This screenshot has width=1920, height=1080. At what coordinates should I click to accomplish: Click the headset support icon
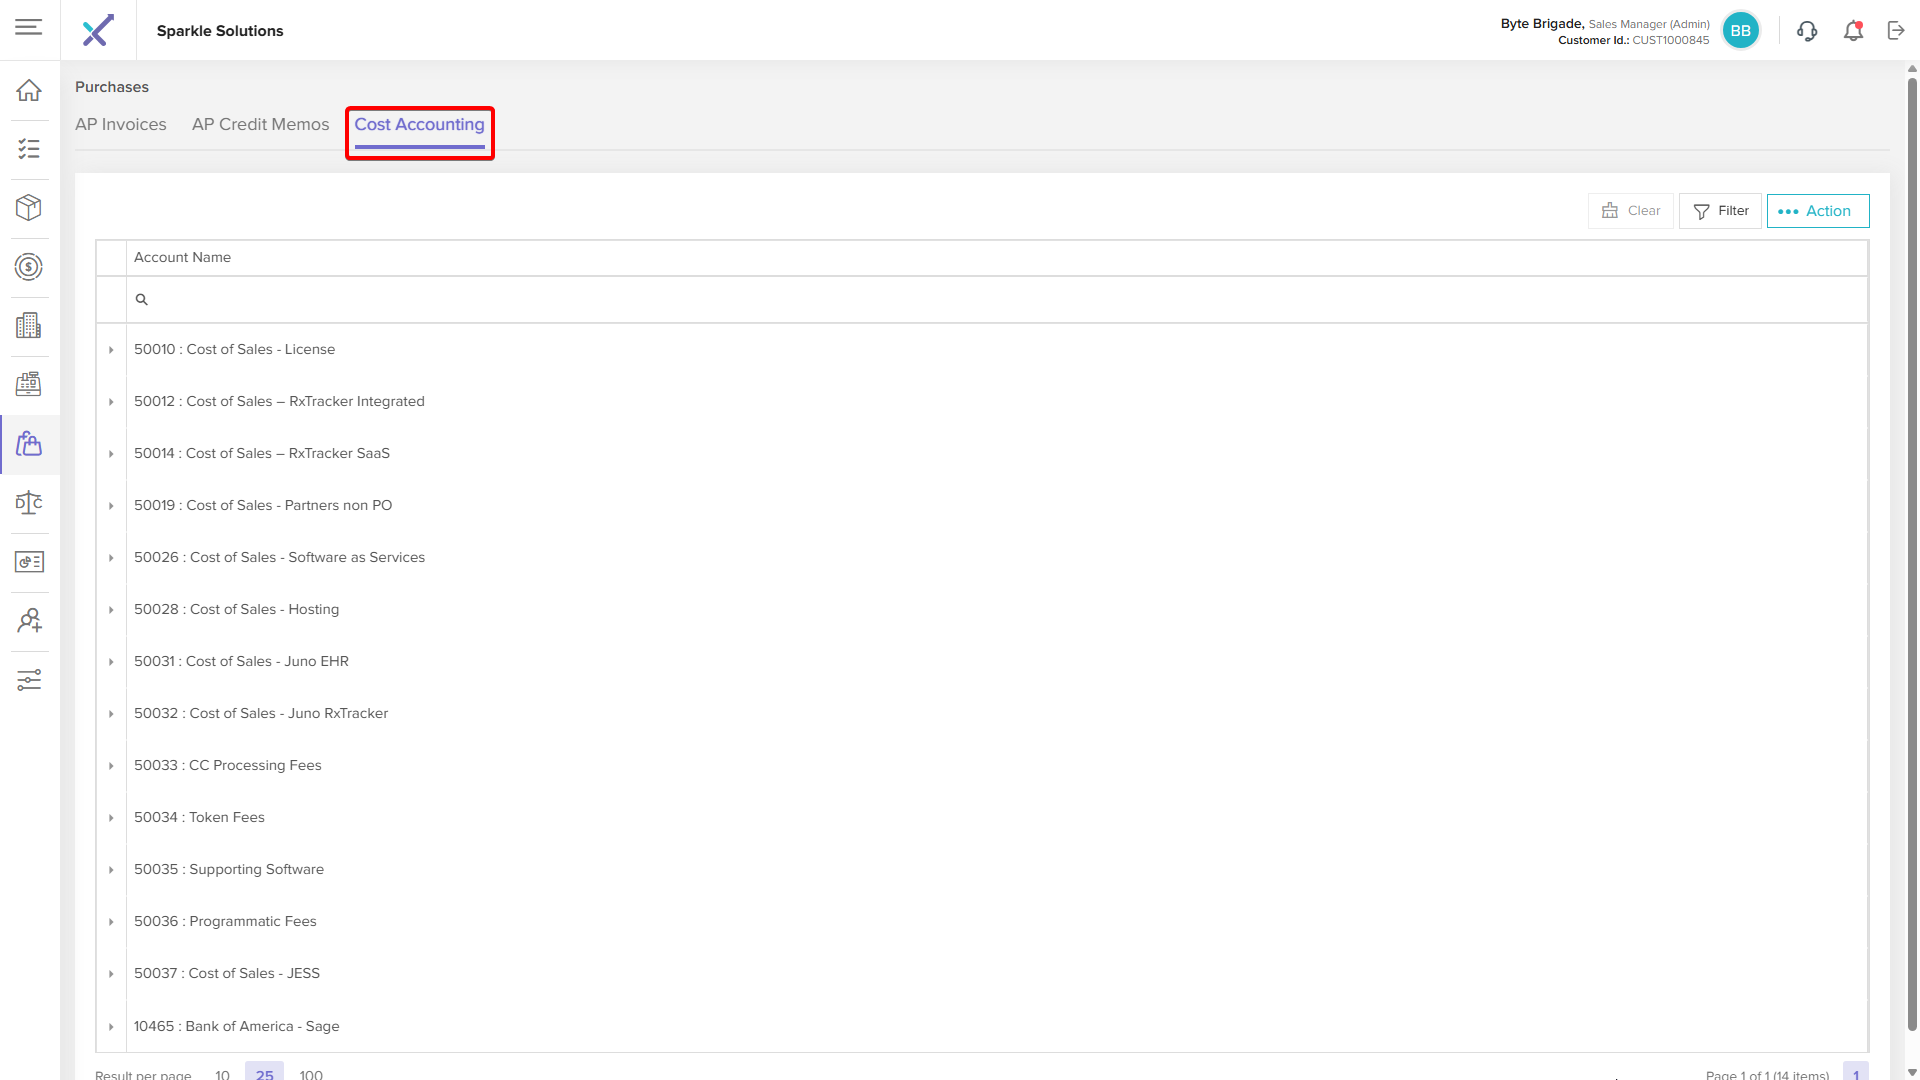[x=1806, y=31]
